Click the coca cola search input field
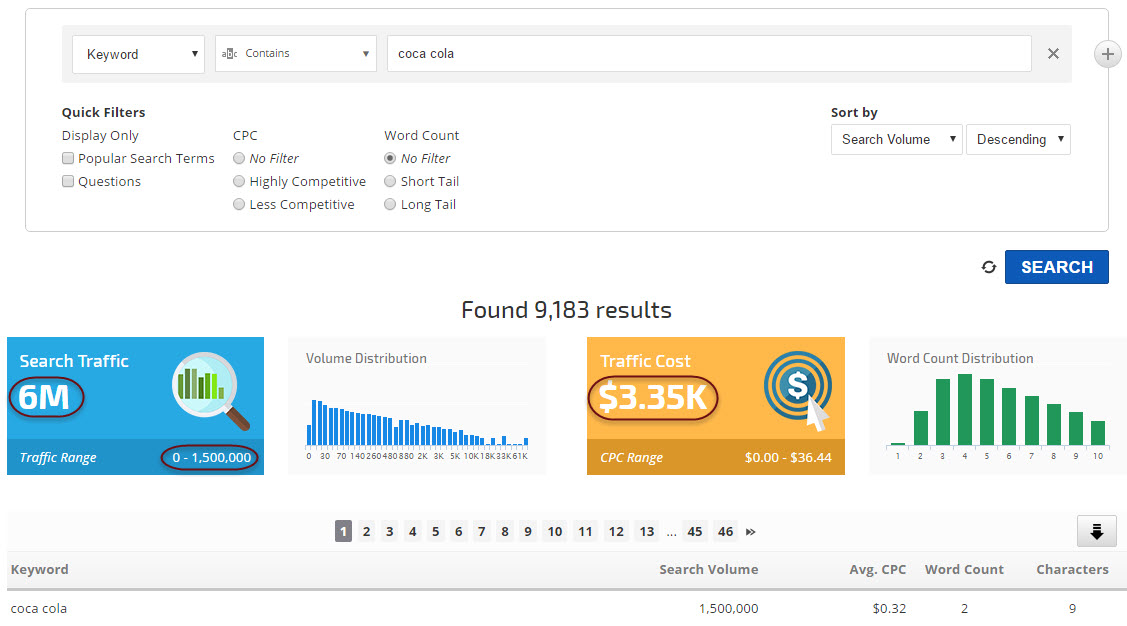 tap(708, 54)
